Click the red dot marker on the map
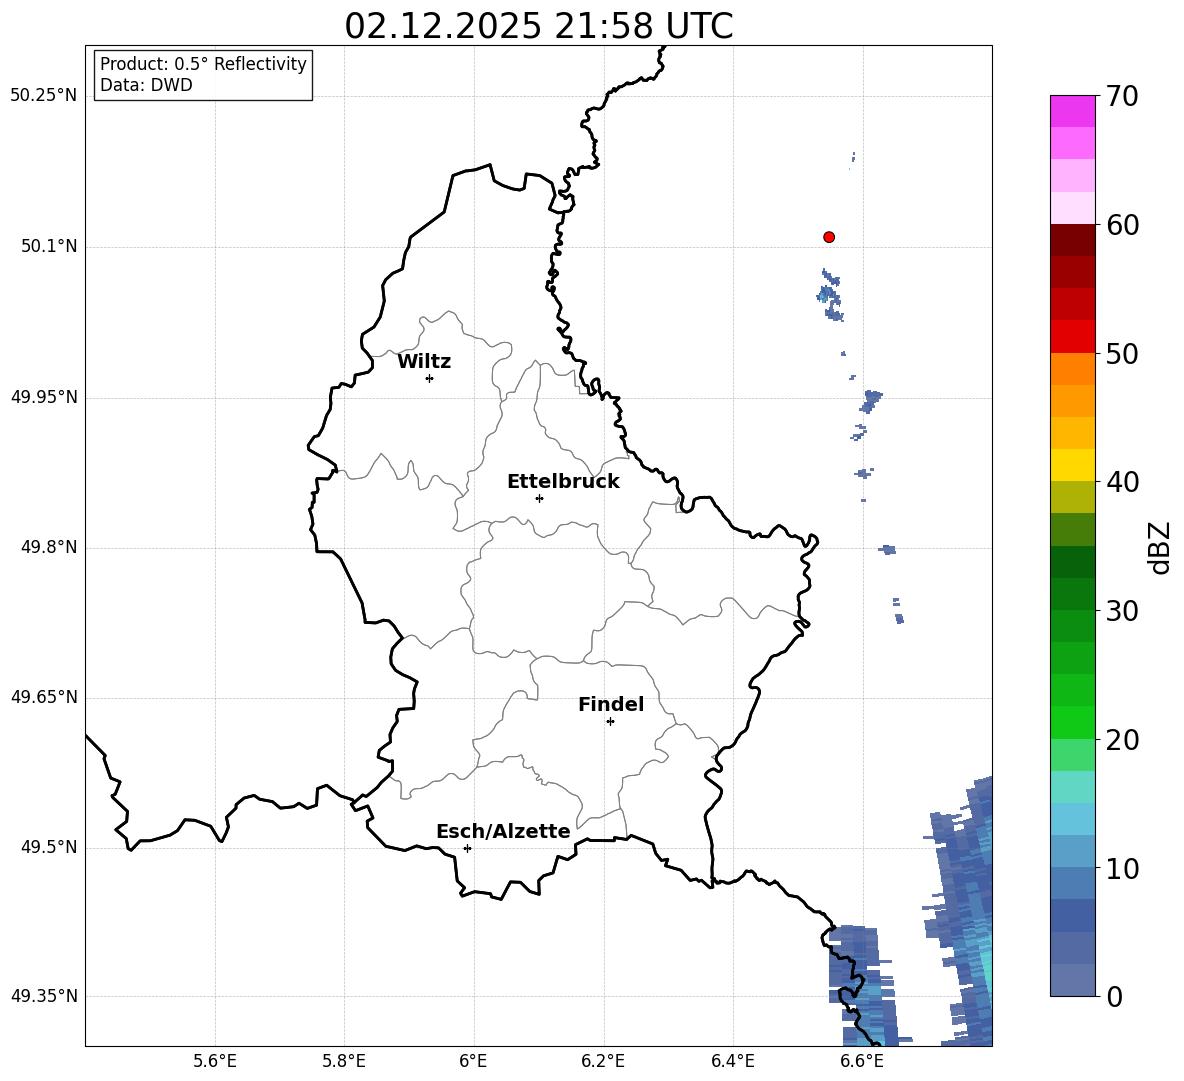 tap(829, 237)
